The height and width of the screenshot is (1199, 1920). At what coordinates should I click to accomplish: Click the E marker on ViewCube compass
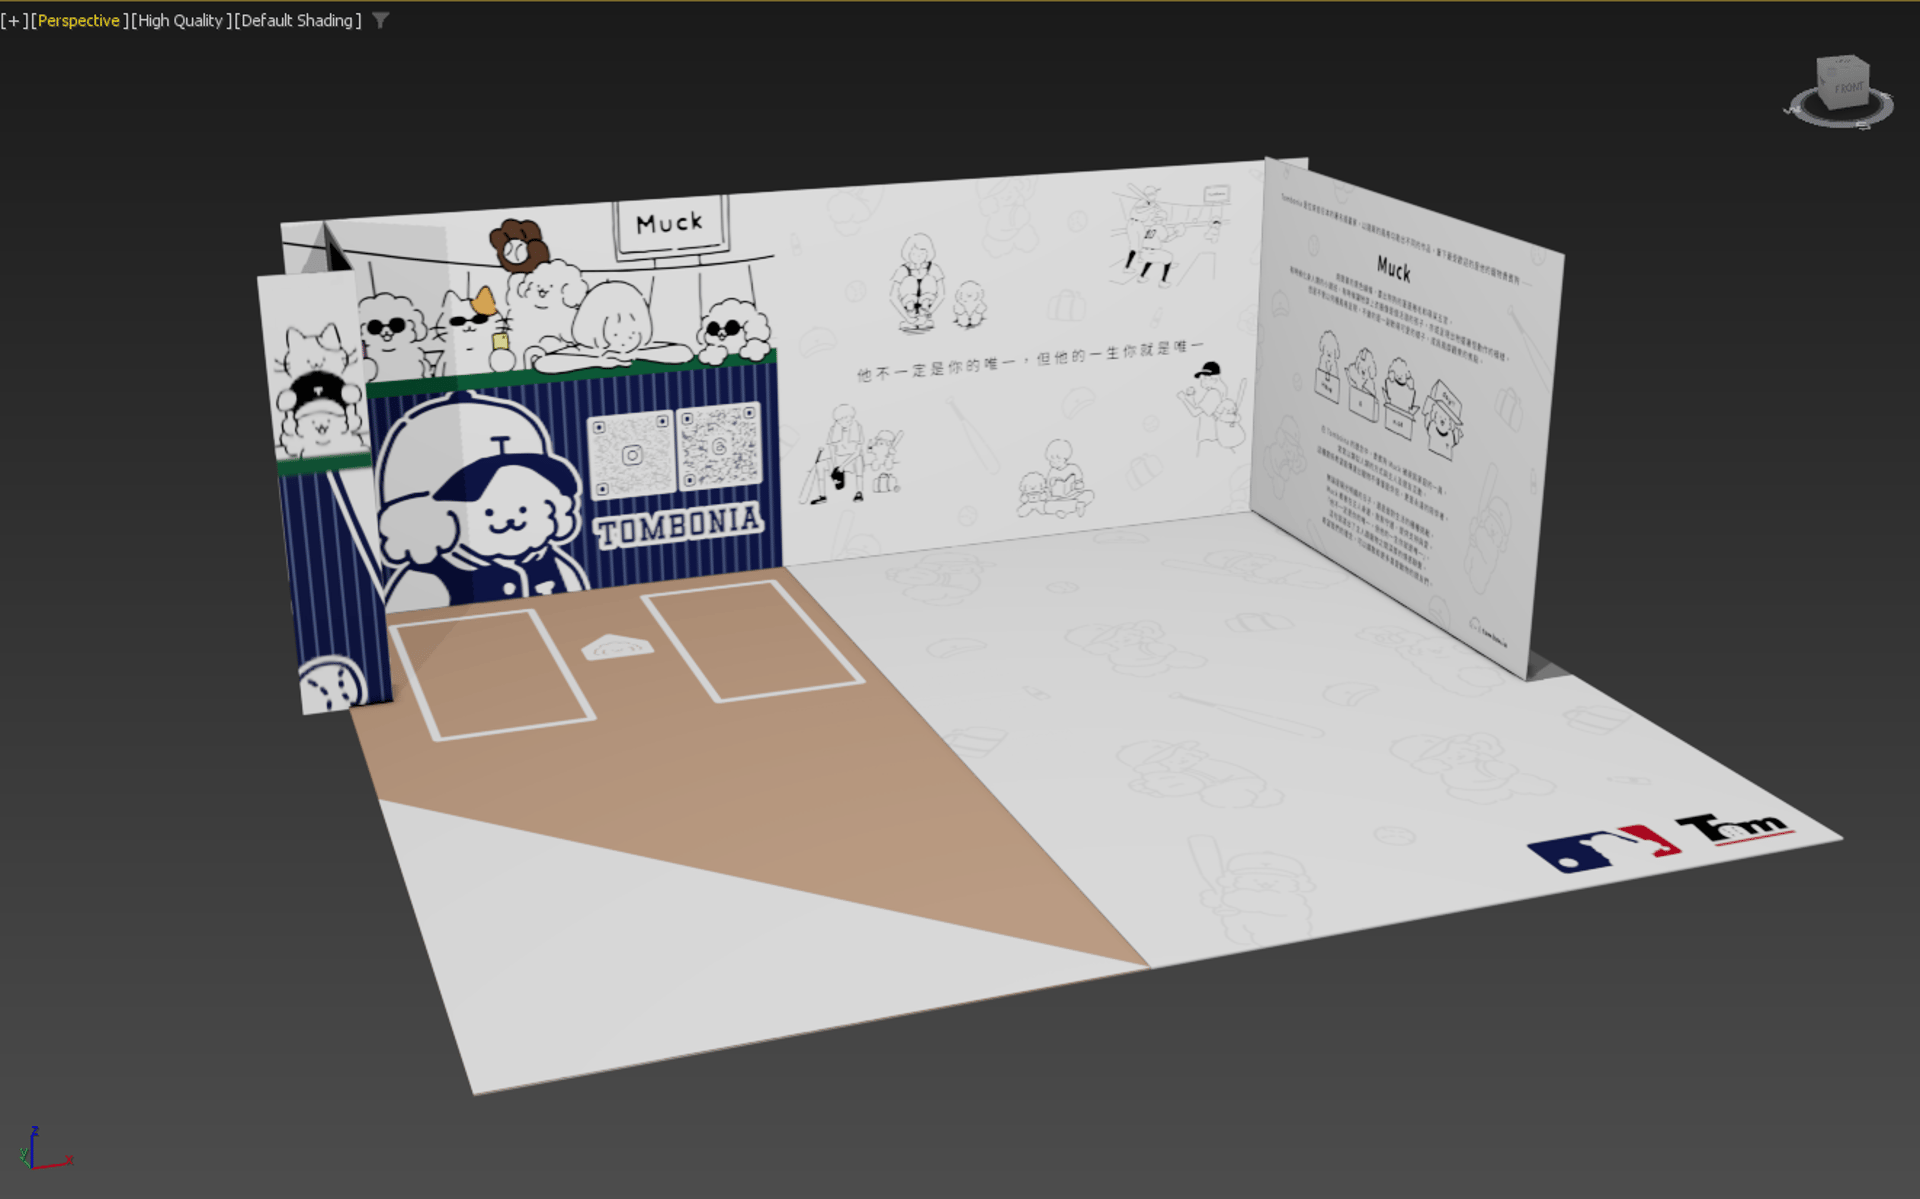(1886, 96)
